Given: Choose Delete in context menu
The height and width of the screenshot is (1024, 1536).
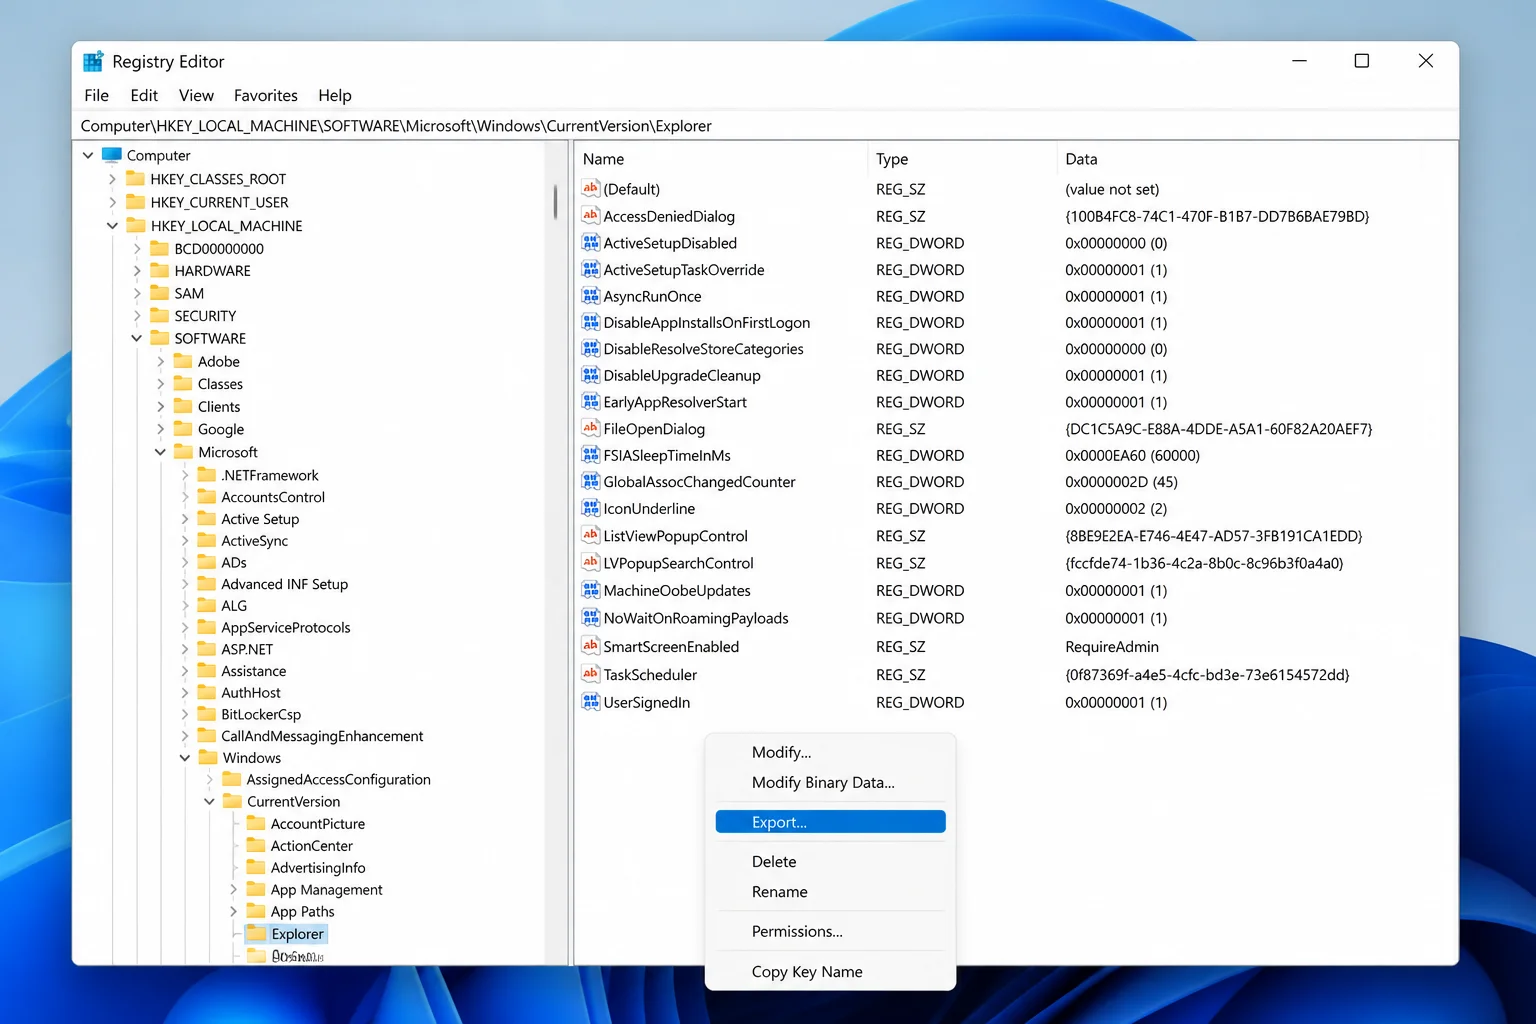Looking at the screenshot, I should pyautogui.click(x=831, y=861).
